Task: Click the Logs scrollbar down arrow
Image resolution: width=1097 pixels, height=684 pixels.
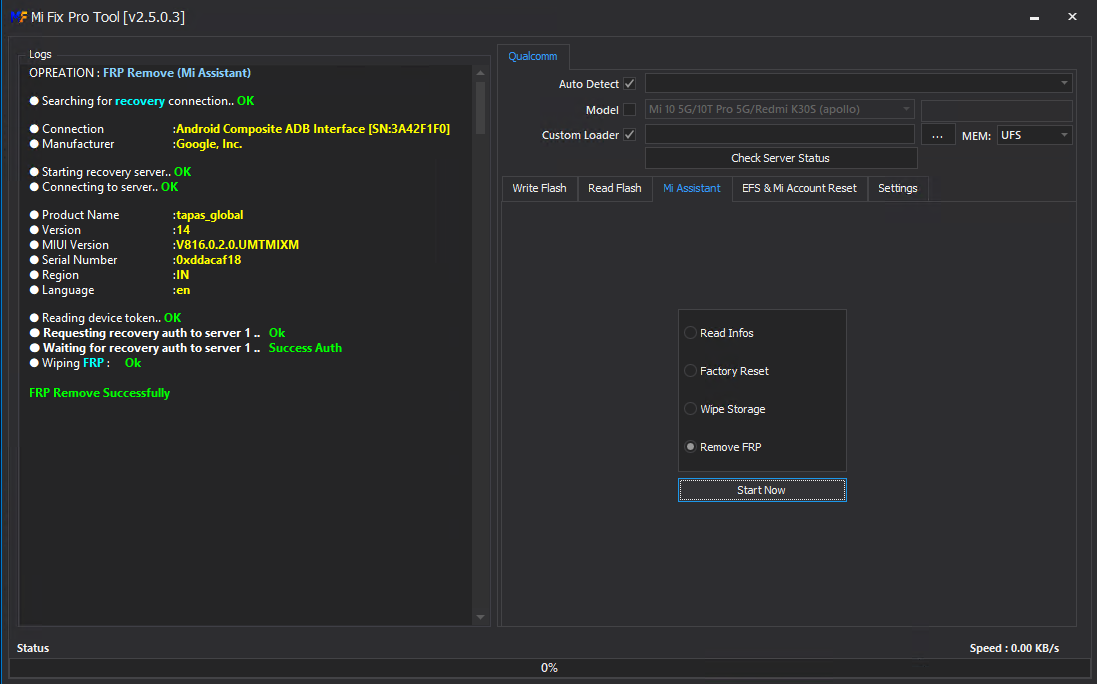Action: click(x=480, y=617)
